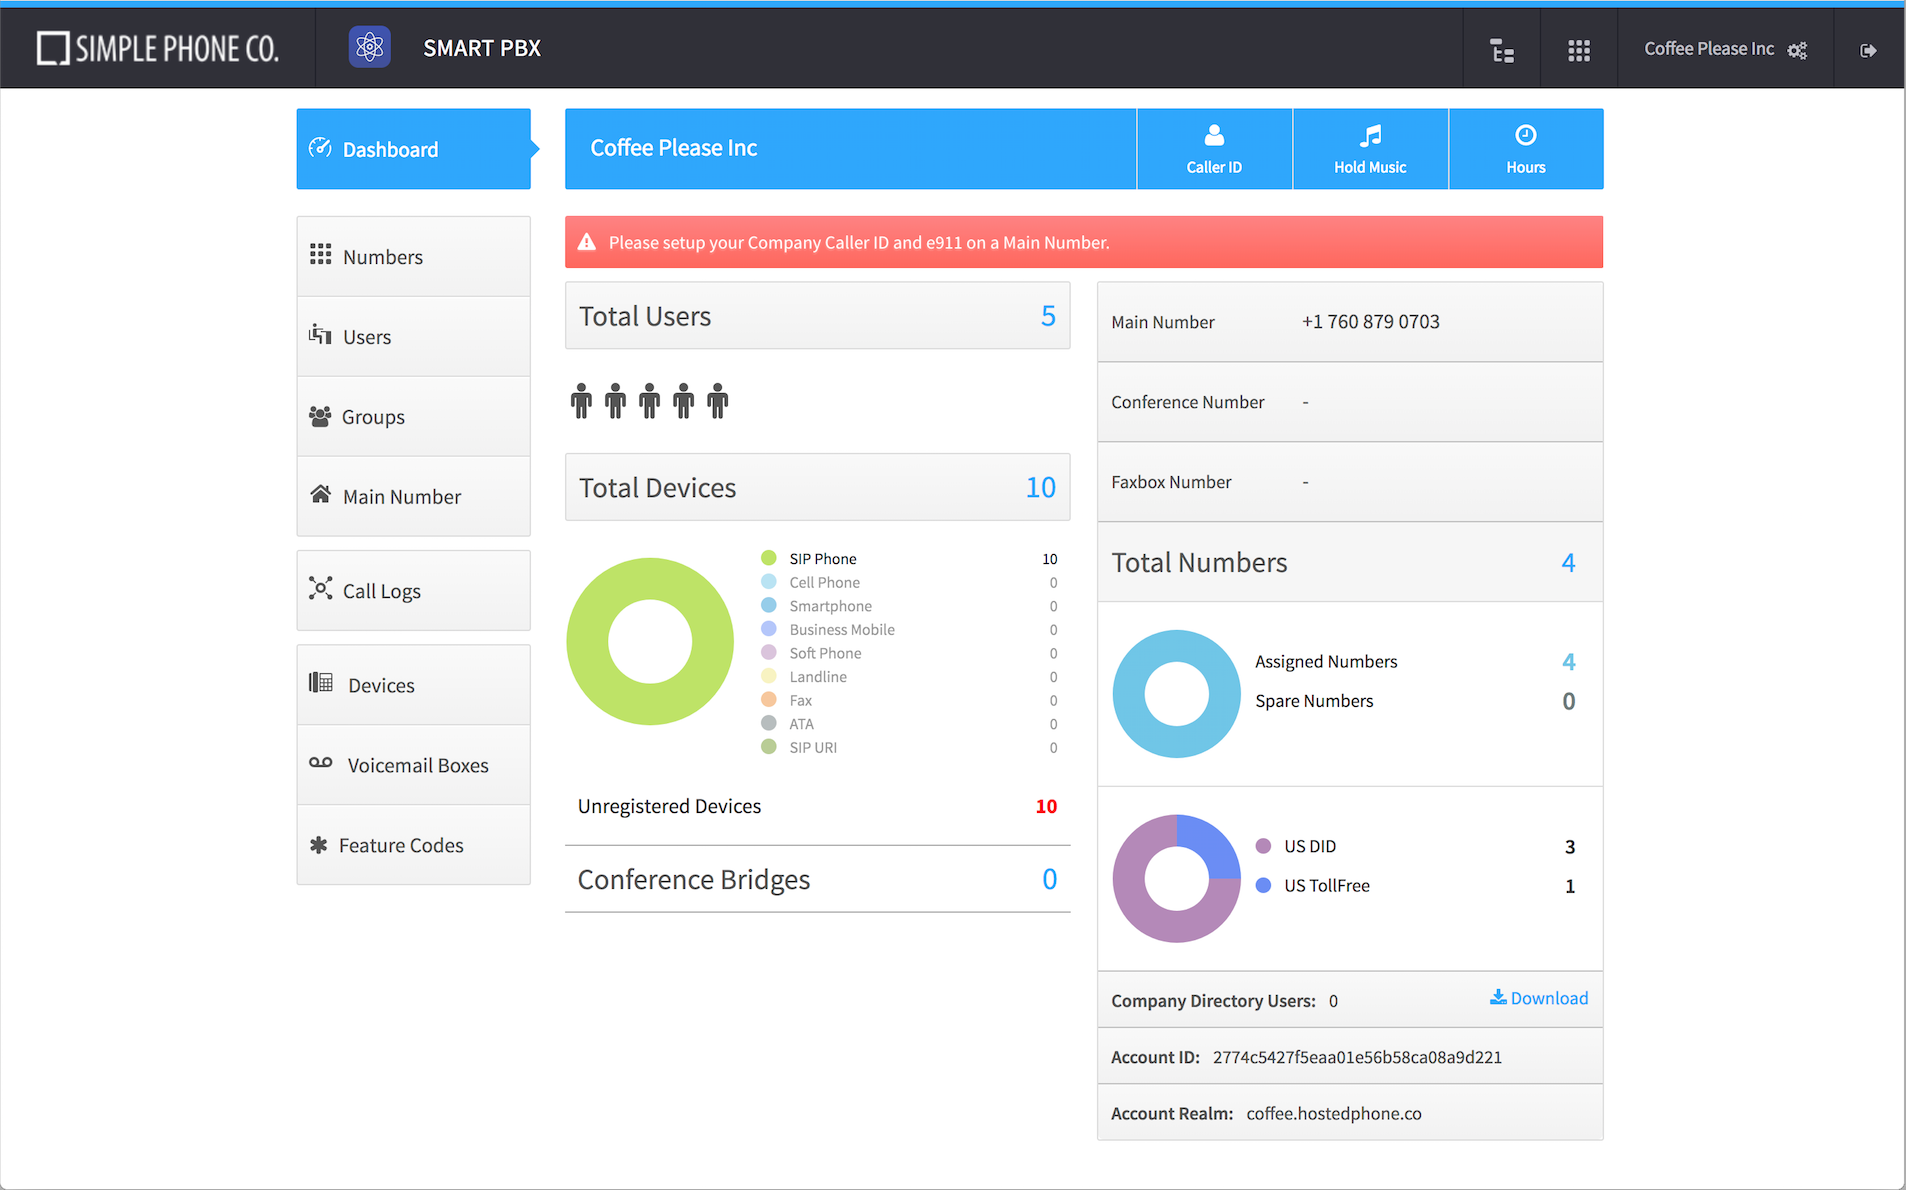Click the sign out icon
The height and width of the screenshot is (1190, 1906).
(1868, 50)
